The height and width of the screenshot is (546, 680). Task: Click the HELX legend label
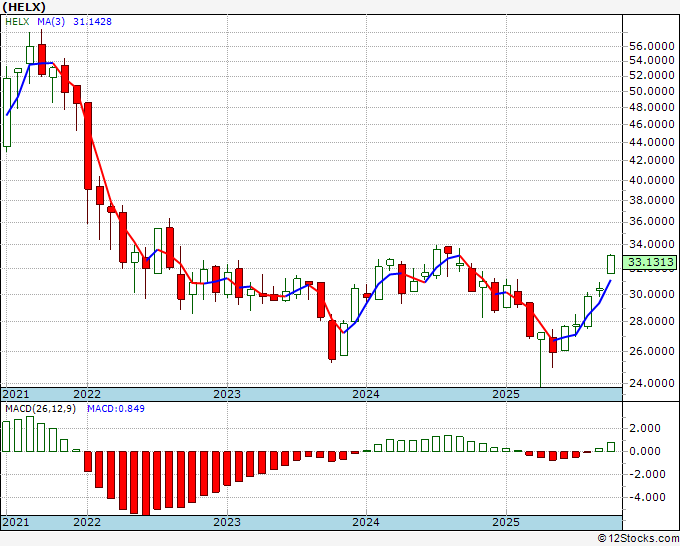[17, 22]
